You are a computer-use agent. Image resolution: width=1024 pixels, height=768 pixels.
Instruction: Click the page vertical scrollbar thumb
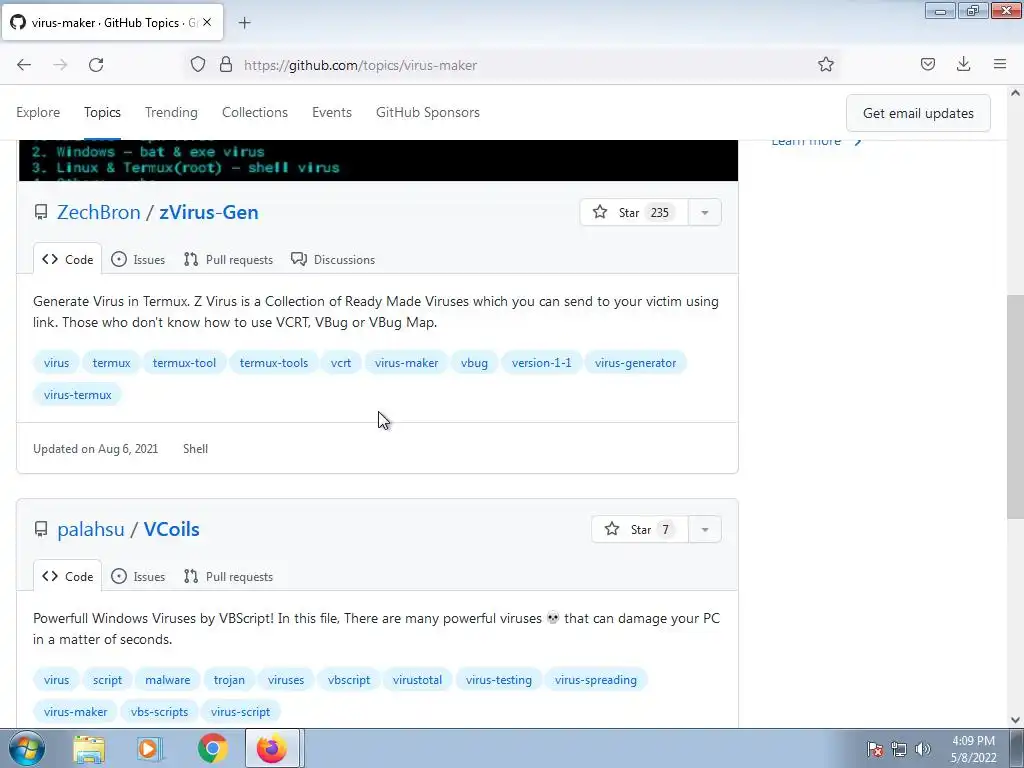coord(1015,406)
